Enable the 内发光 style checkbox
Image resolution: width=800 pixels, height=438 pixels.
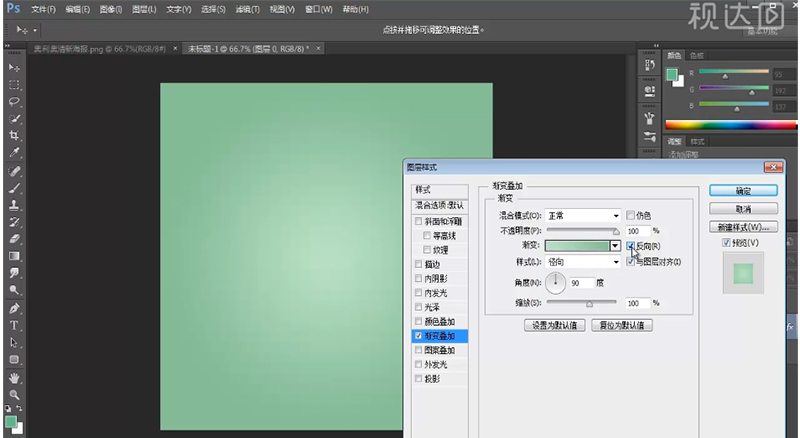coord(419,293)
